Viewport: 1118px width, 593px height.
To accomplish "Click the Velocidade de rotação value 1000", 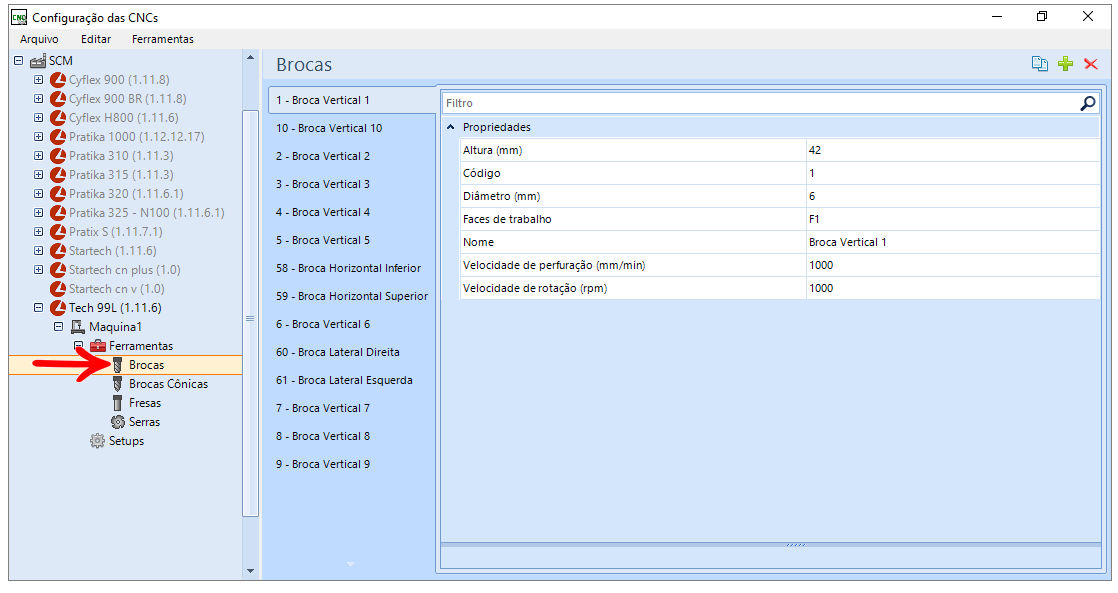I will [x=953, y=288].
